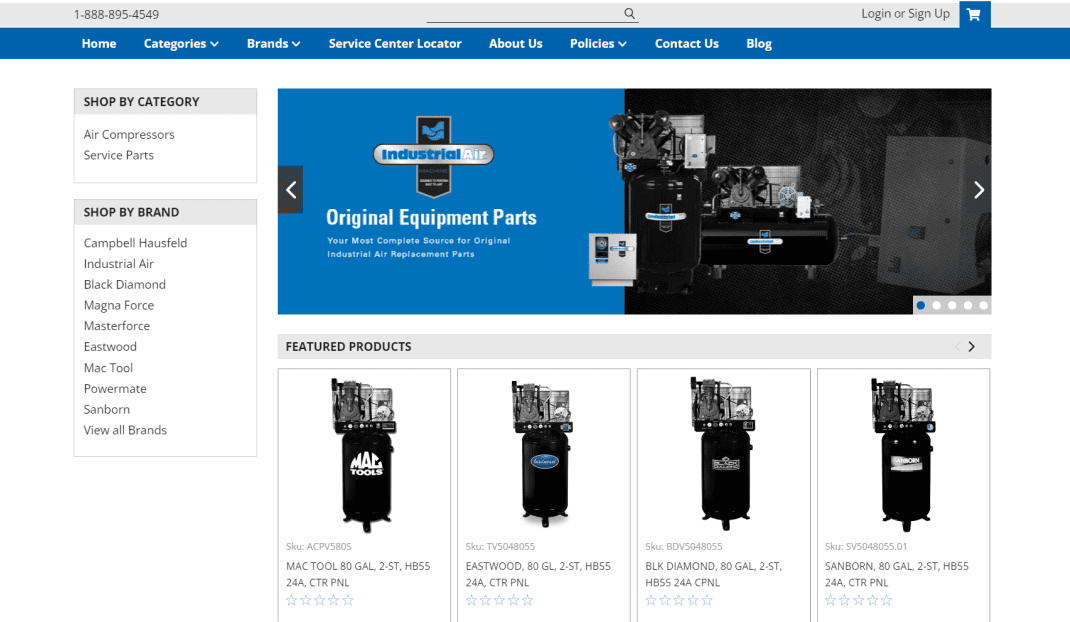Open Sanborn compressor product image

(903, 455)
